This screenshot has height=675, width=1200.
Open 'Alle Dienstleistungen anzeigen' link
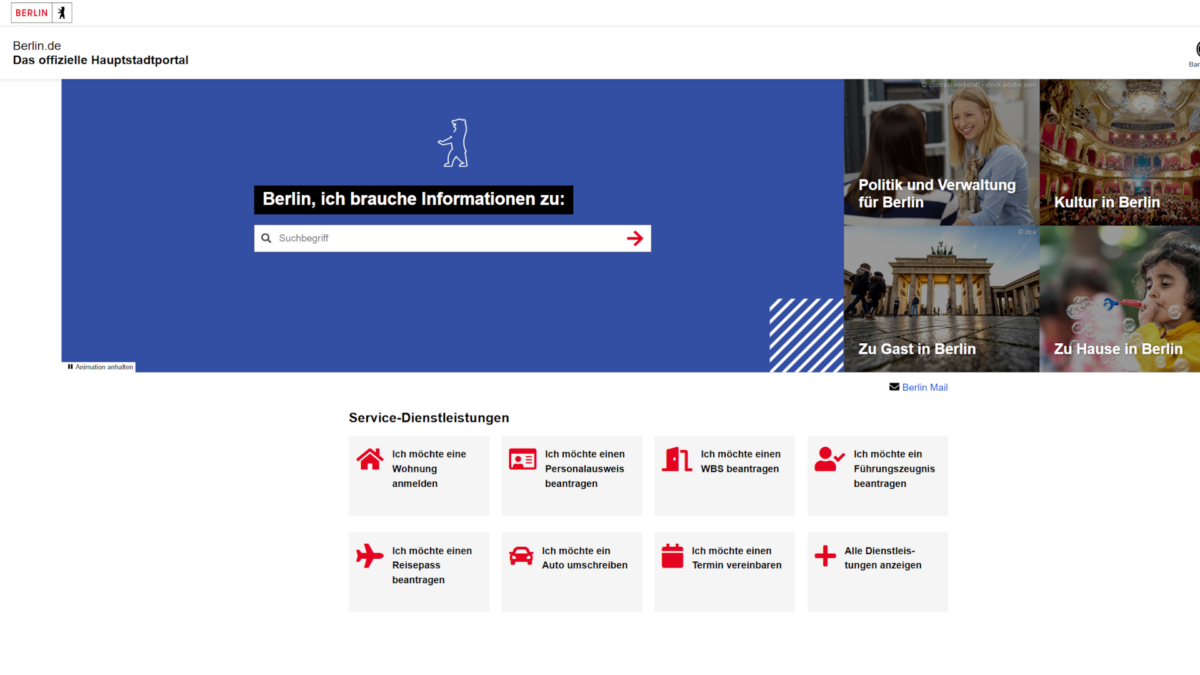click(x=877, y=572)
